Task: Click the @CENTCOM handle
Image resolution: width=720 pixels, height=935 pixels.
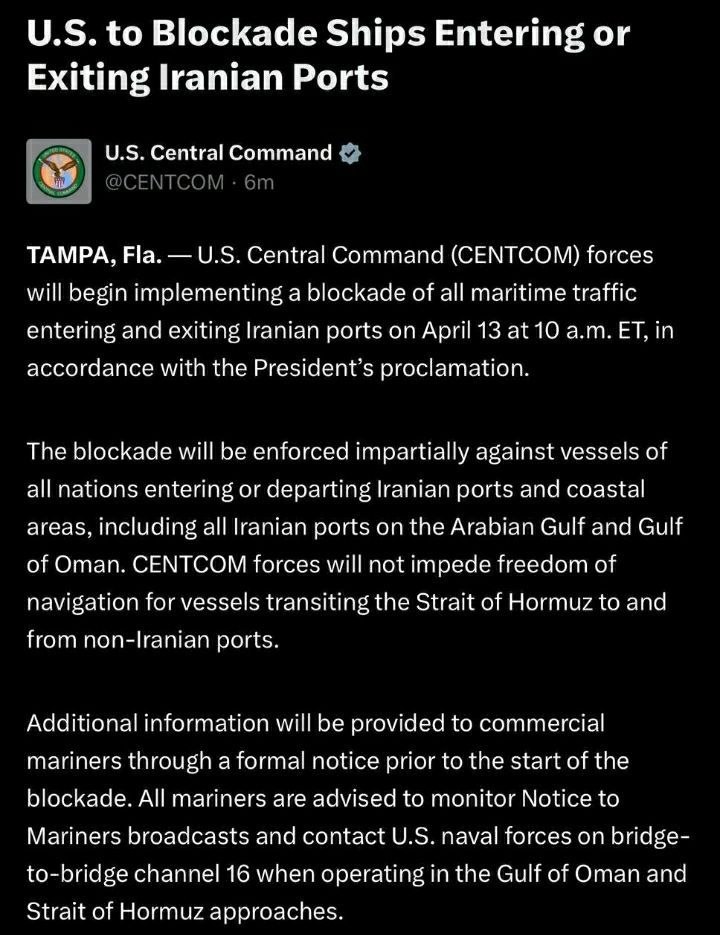Action: [x=165, y=182]
